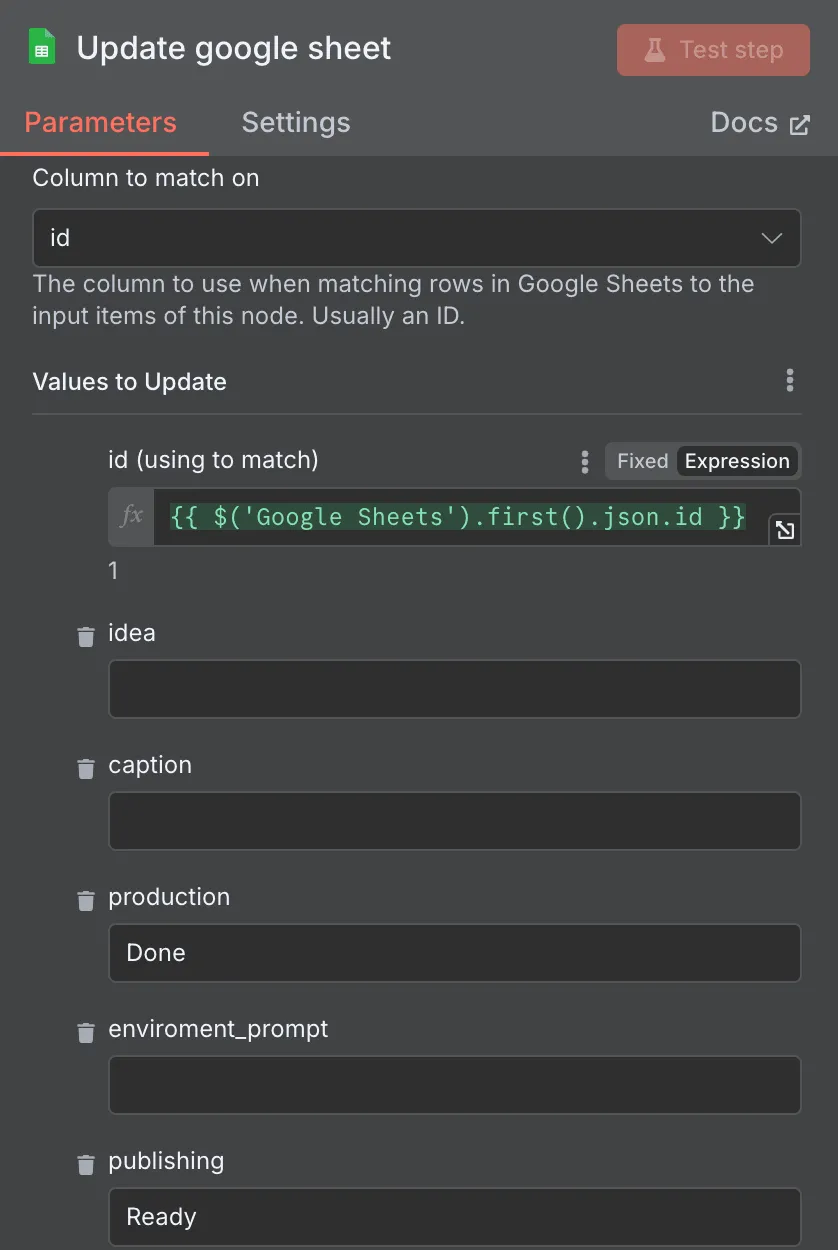Viewport: 838px width, 1250px height.
Task: Delete the production field with trash icon
Action: (86, 900)
